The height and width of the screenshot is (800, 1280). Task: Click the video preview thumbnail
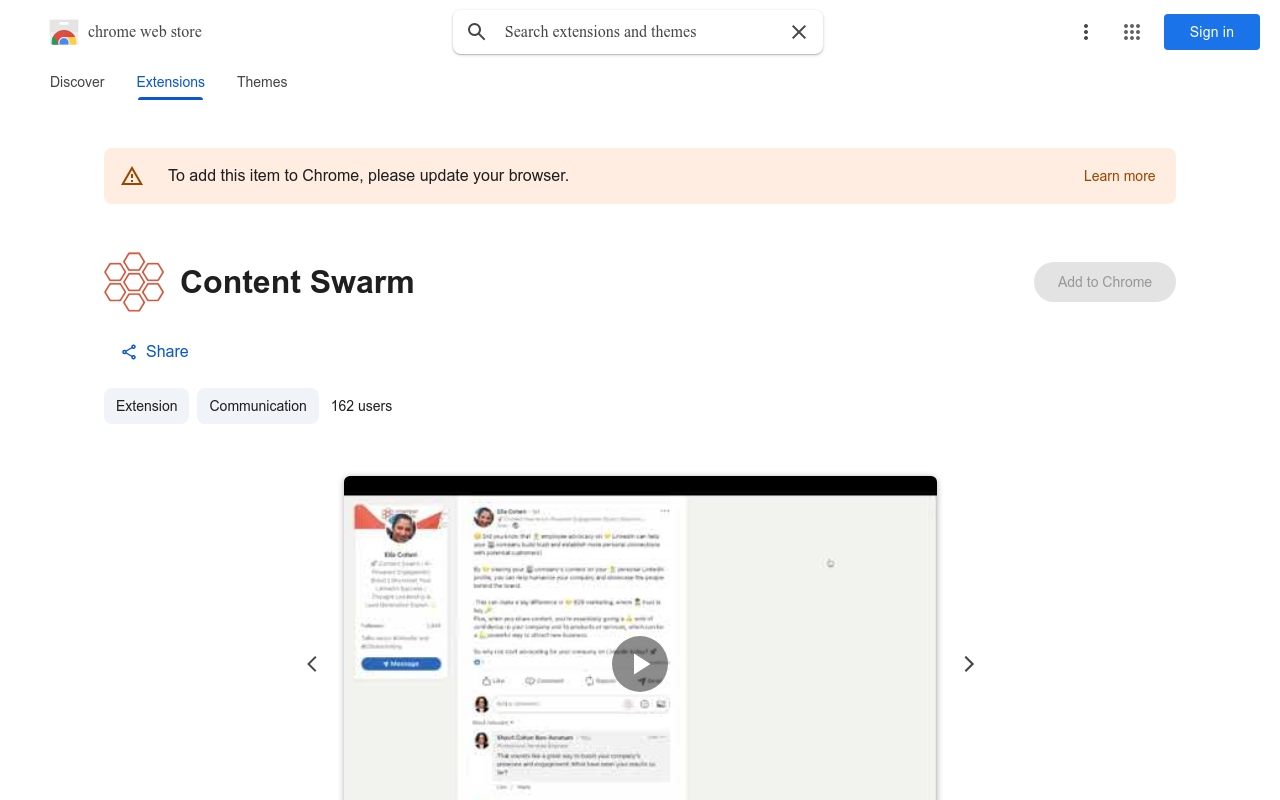point(640,638)
